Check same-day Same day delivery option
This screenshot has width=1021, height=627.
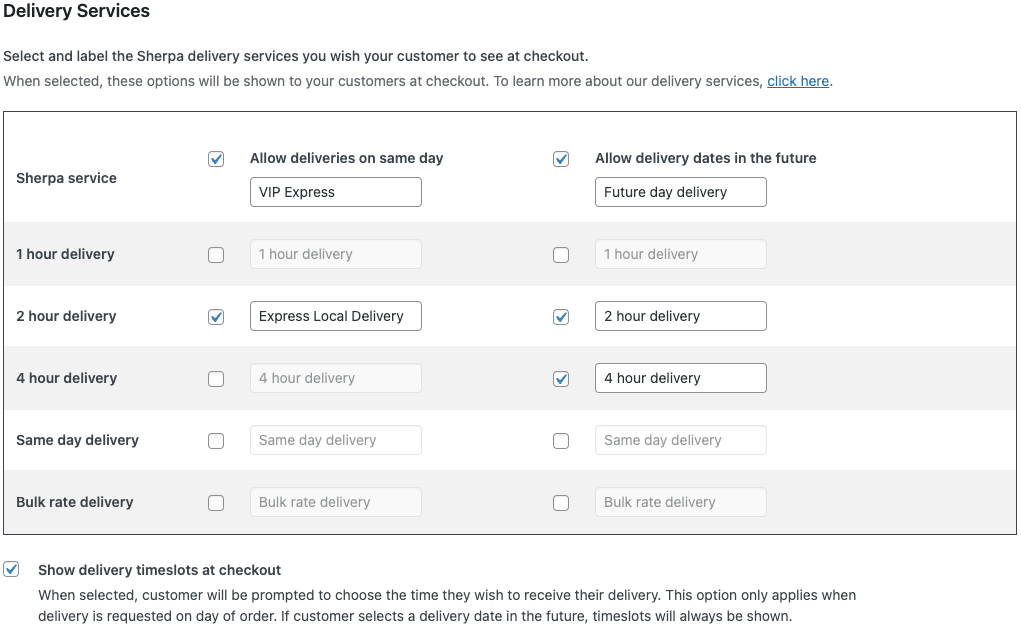pos(216,441)
